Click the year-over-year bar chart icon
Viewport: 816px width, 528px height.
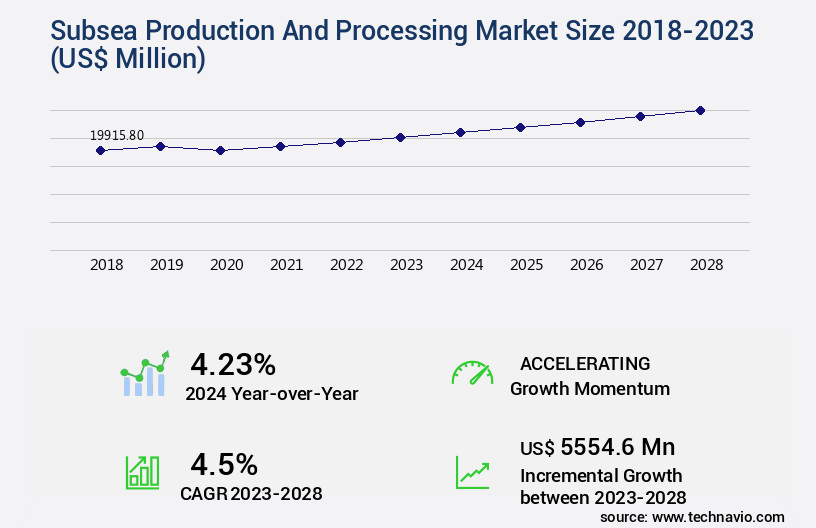tap(144, 374)
